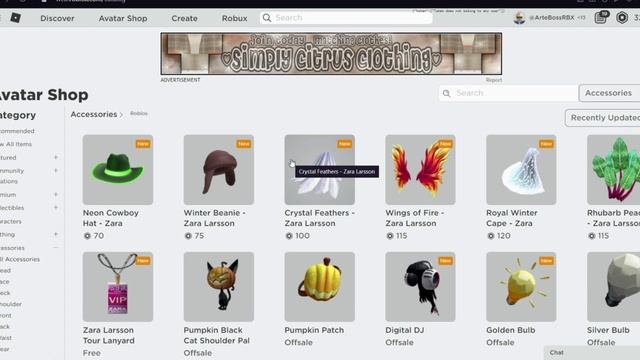The width and height of the screenshot is (640, 360).
Task: Collapse the Accessories category minus icon
Action: pos(56,248)
